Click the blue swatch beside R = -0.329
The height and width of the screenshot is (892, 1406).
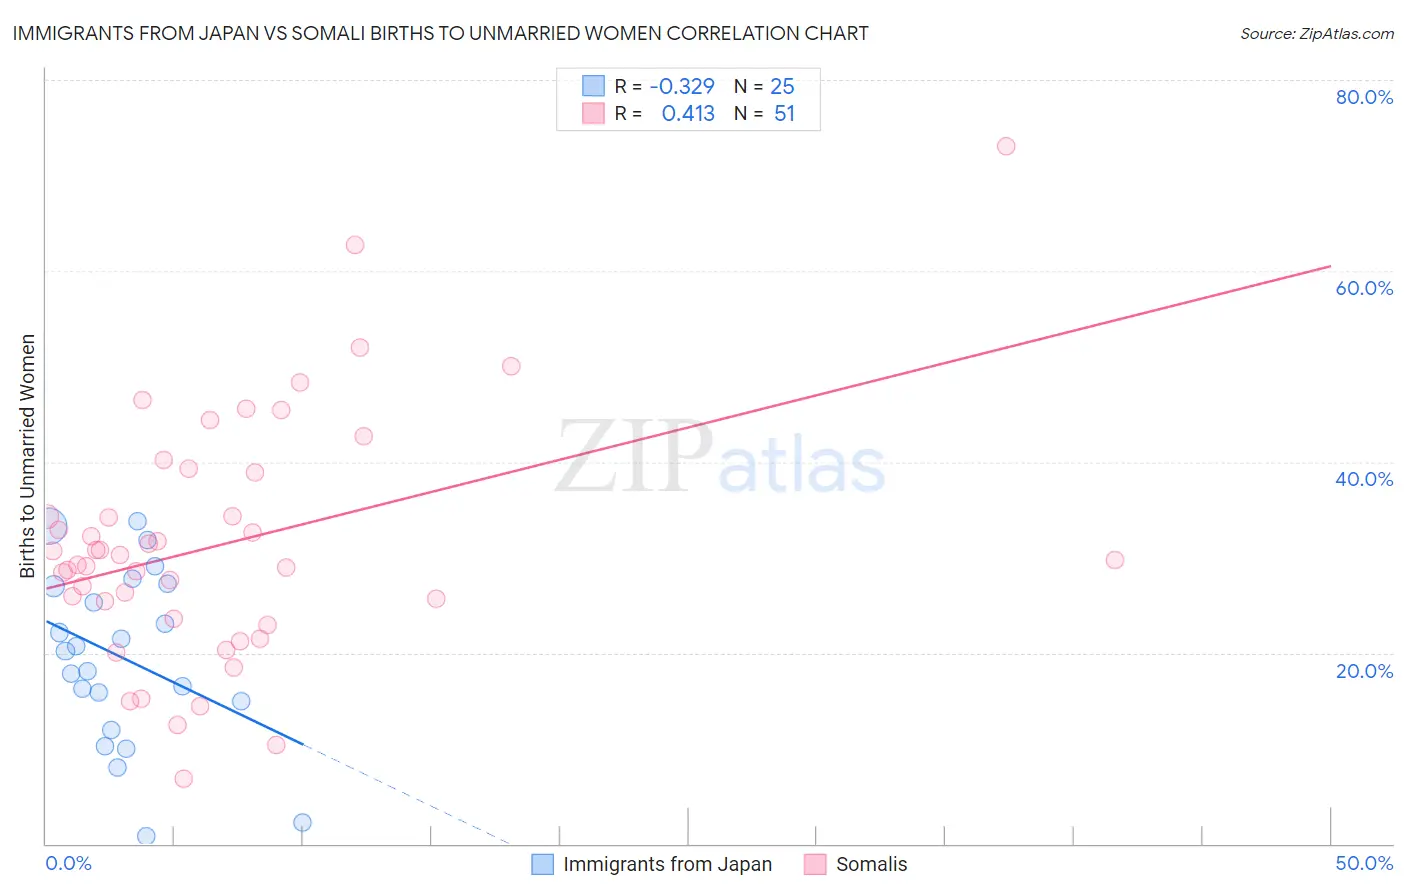tap(593, 86)
